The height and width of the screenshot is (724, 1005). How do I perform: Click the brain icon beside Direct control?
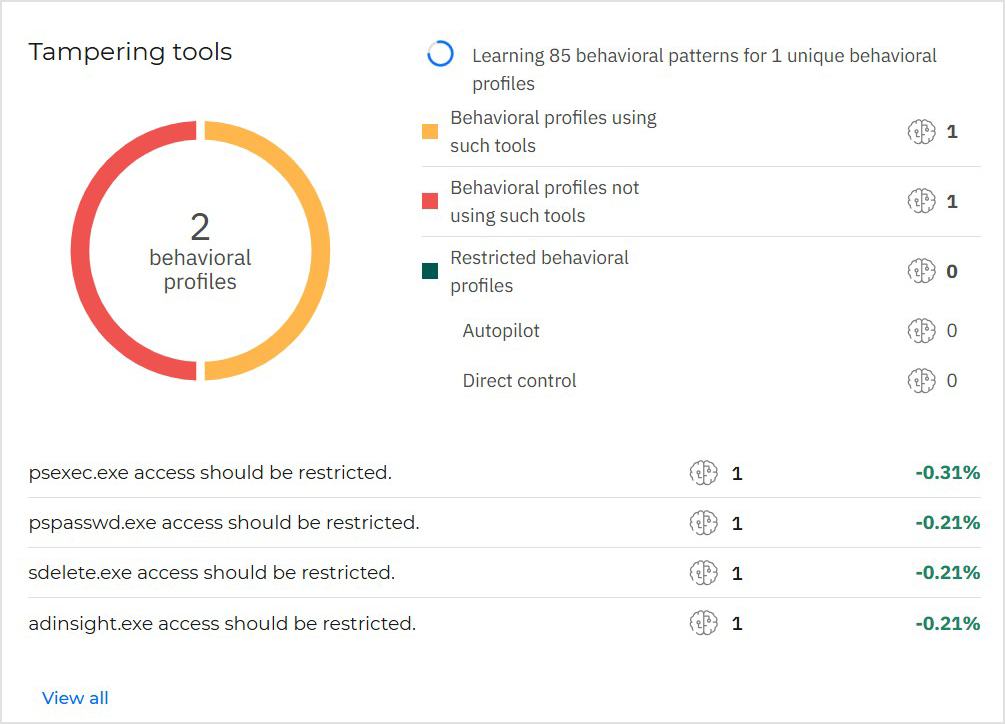[922, 380]
